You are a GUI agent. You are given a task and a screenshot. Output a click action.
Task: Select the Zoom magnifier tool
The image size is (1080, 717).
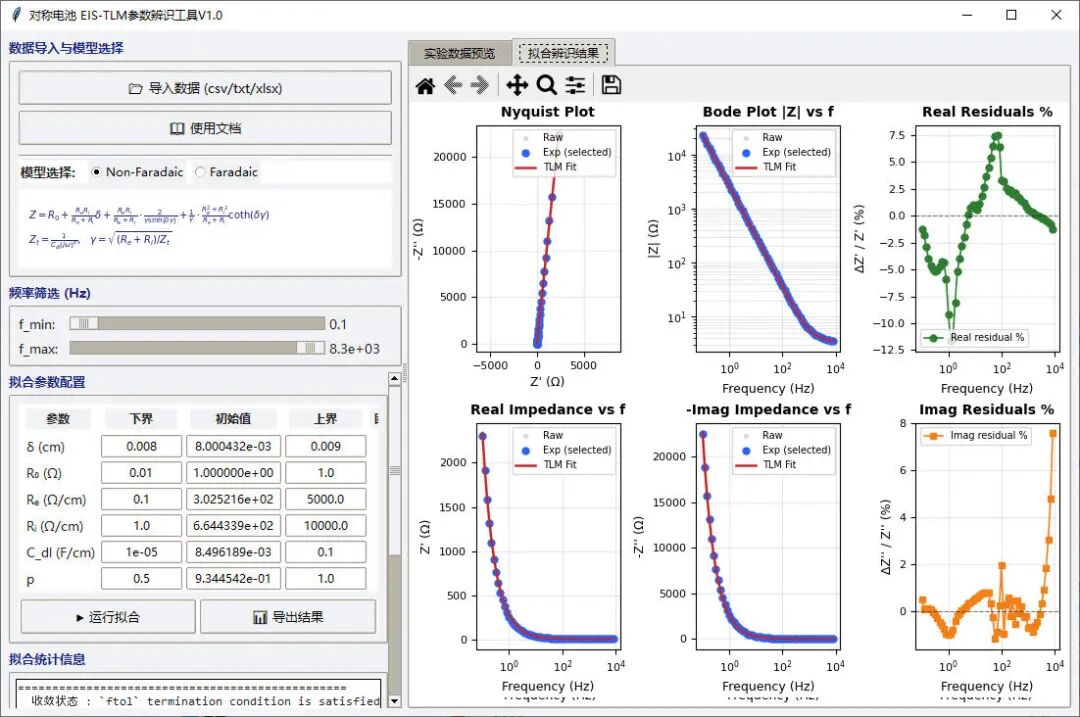(x=546, y=85)
